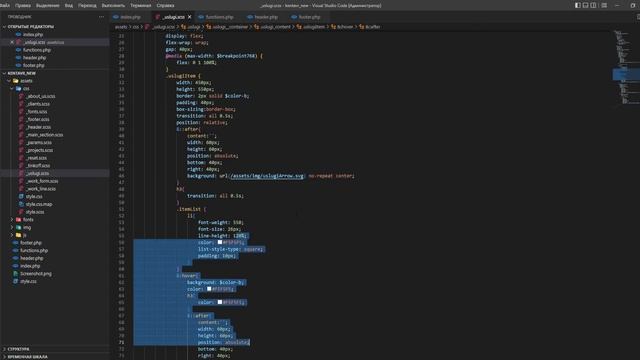Open Выполнить menu

(x=113, y=5)
